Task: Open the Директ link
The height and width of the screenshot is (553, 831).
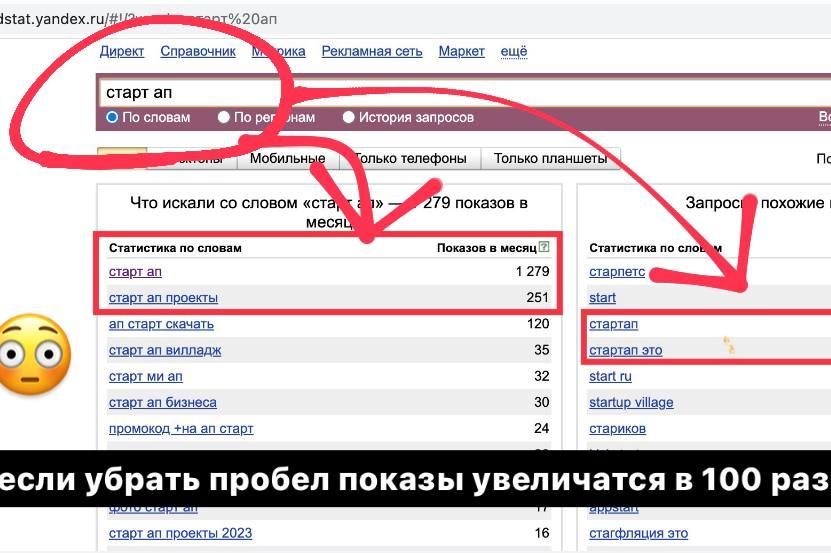Action: 122,51
